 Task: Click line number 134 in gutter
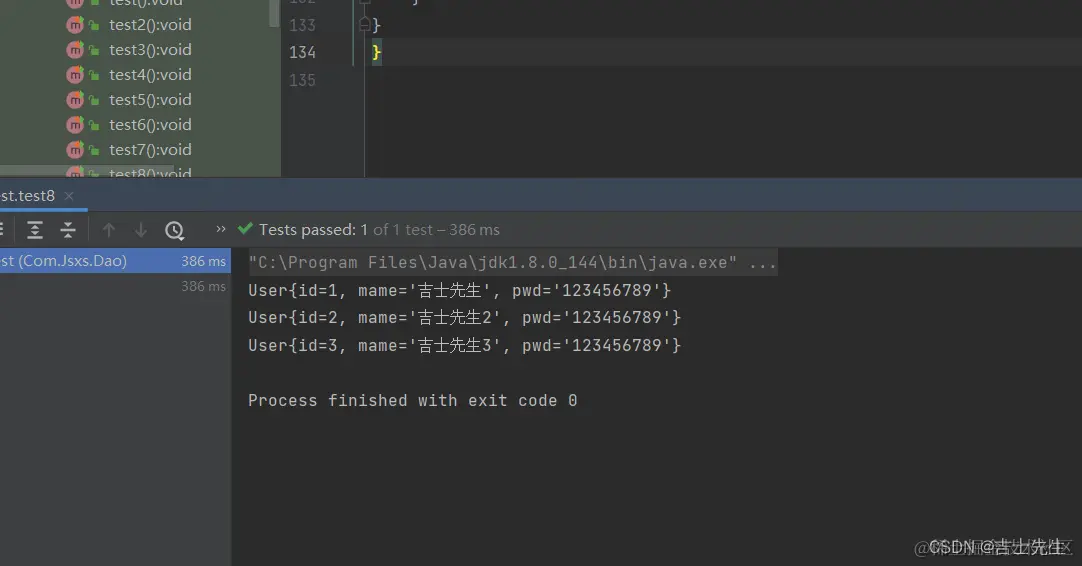(302, 52)
